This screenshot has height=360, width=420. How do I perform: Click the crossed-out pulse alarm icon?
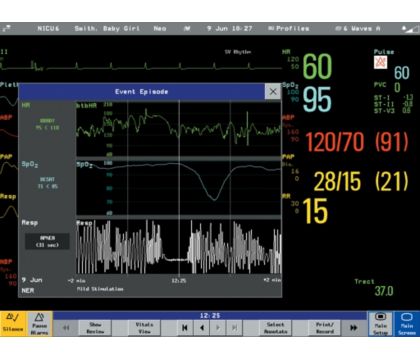click(x=380, y=62)
